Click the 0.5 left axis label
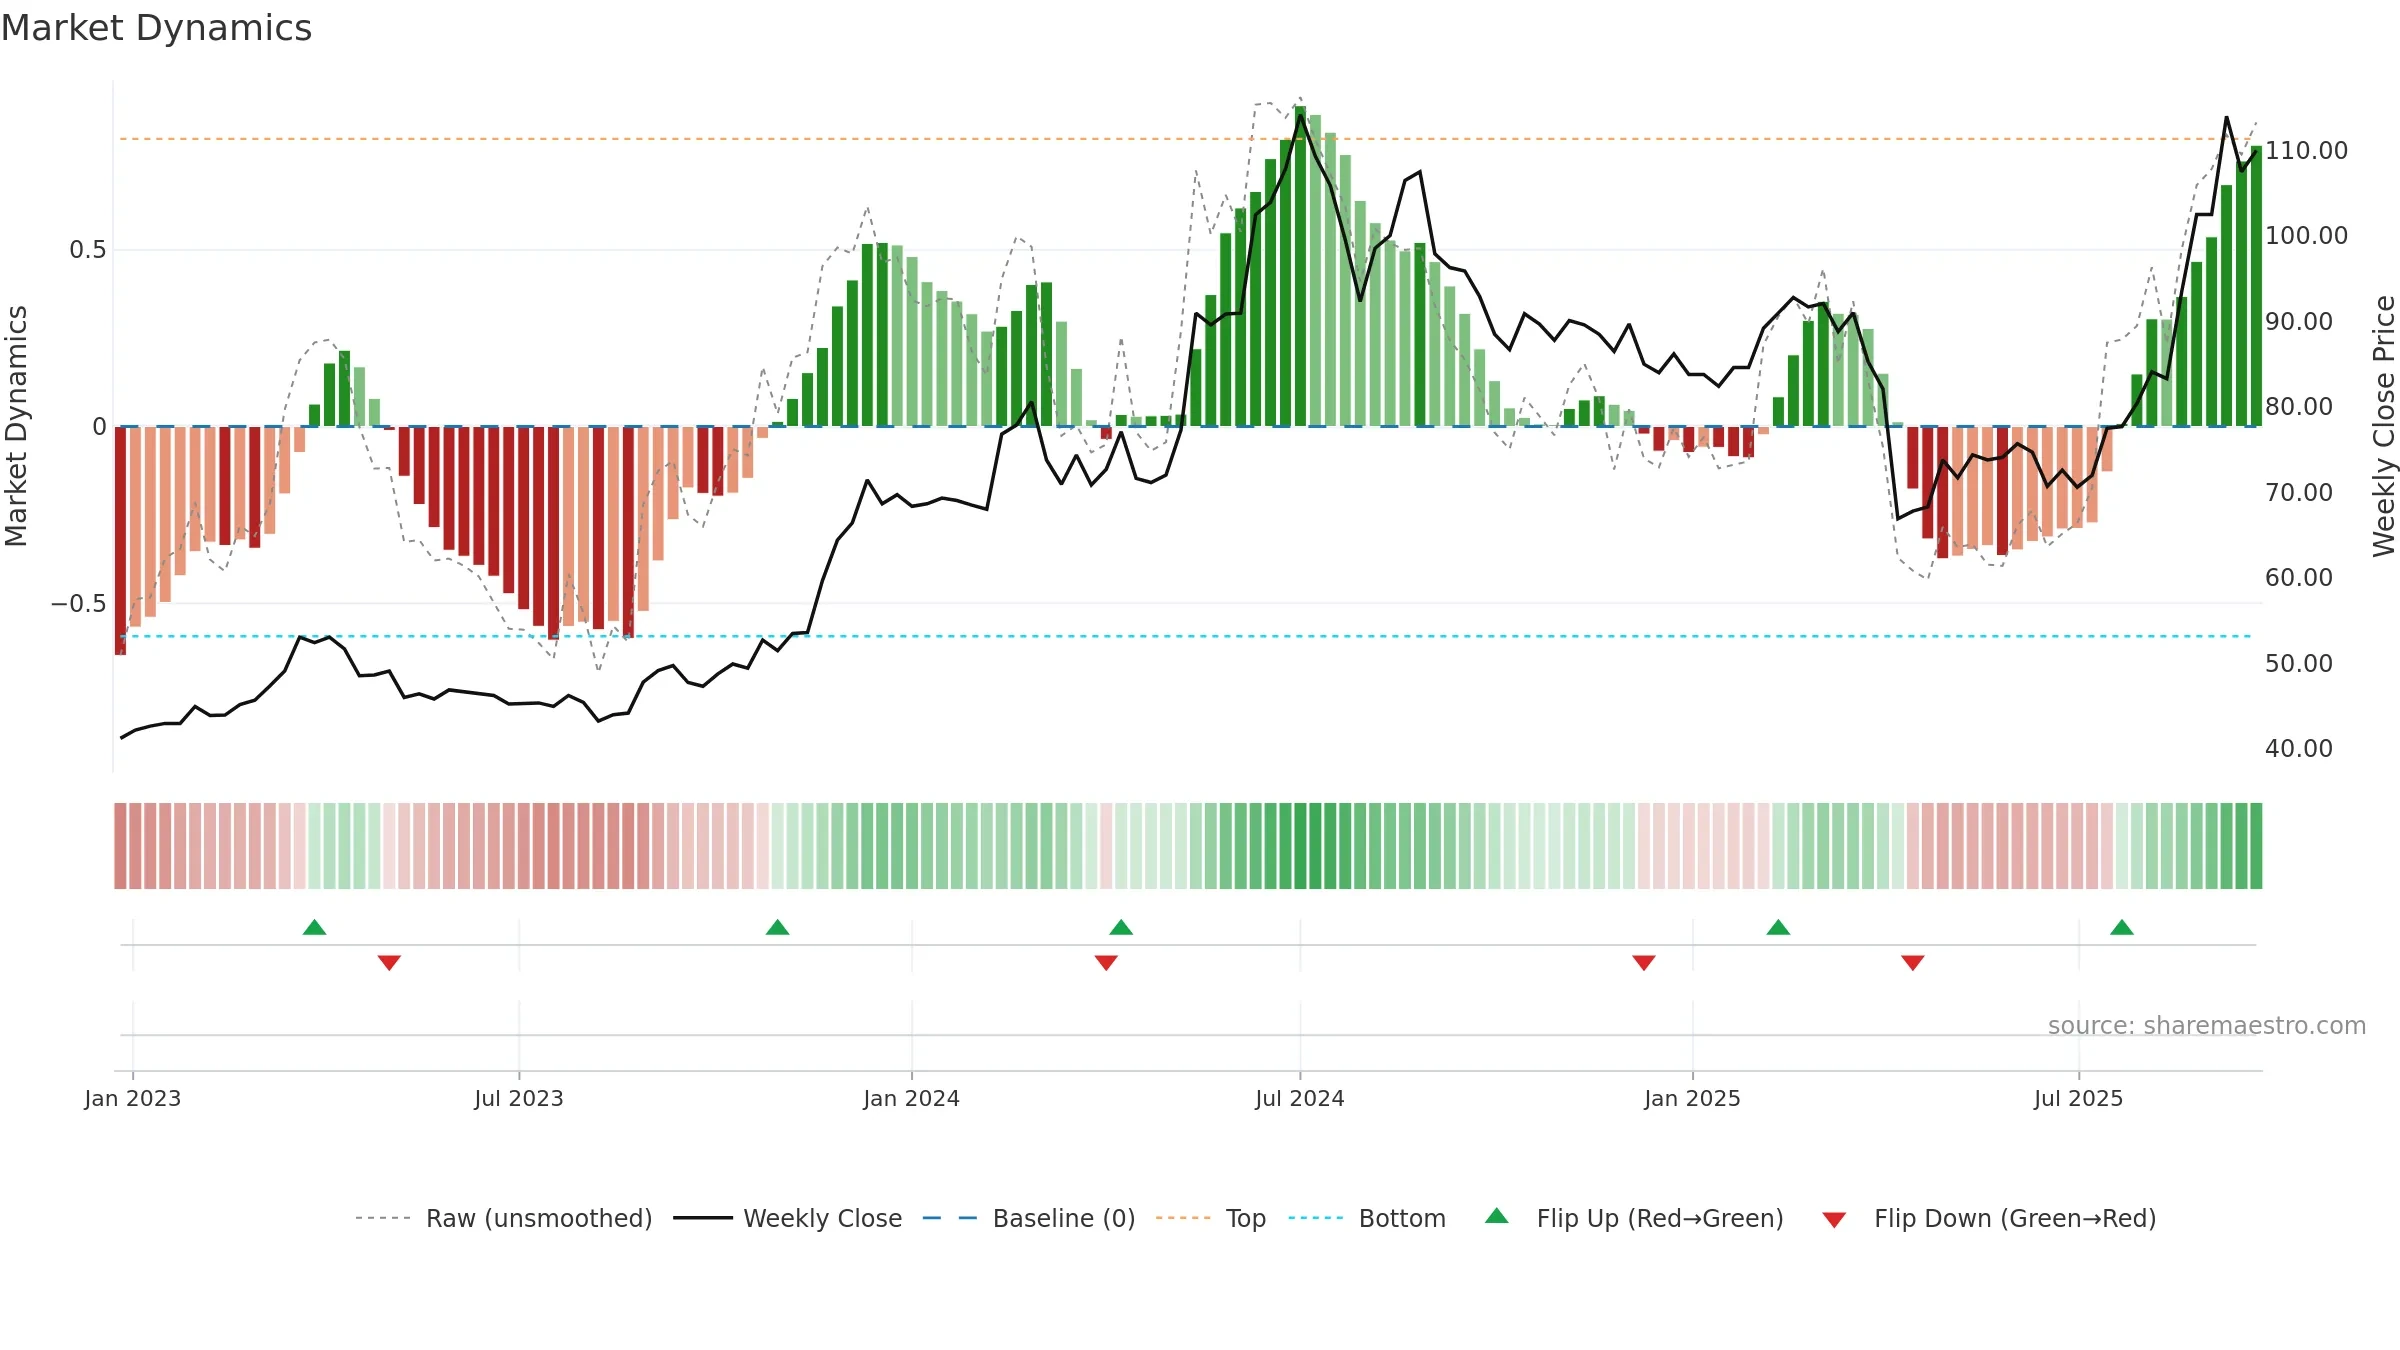The image size is (2400, 1350). (x=88, y=250)
